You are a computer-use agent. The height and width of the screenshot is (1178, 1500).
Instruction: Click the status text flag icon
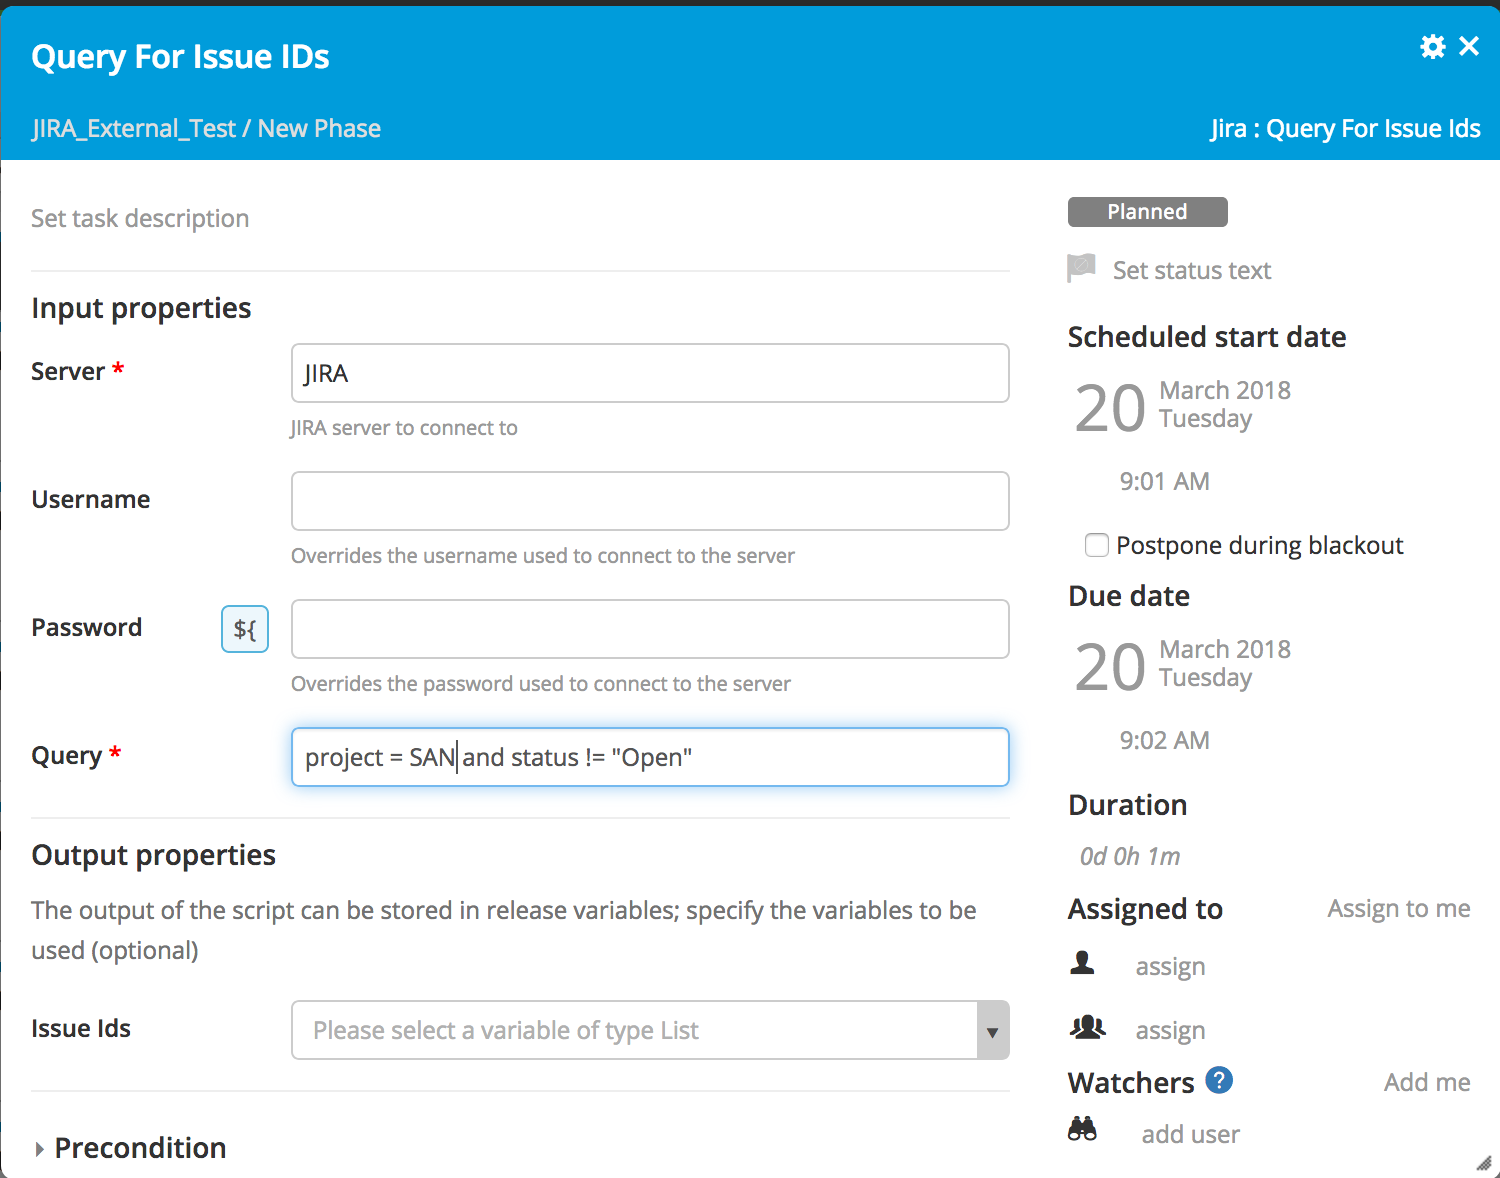[x=1081, y=269]
